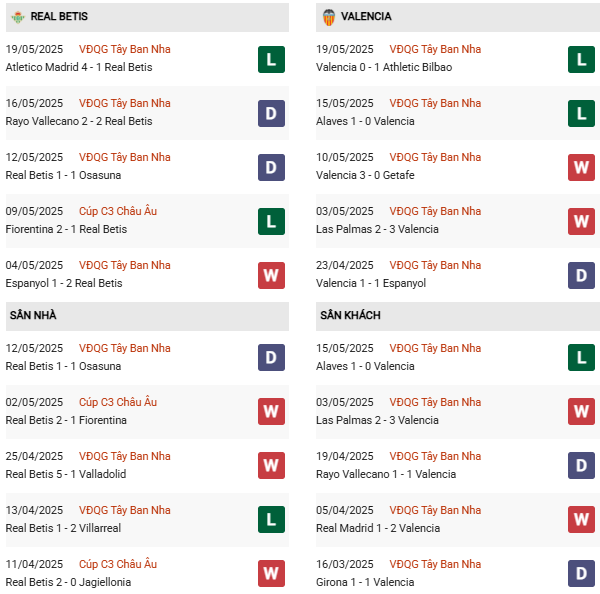Select the SÂN KHÁCH section header
The width and height of the screenshot is (600, 594).
[350, 316]
